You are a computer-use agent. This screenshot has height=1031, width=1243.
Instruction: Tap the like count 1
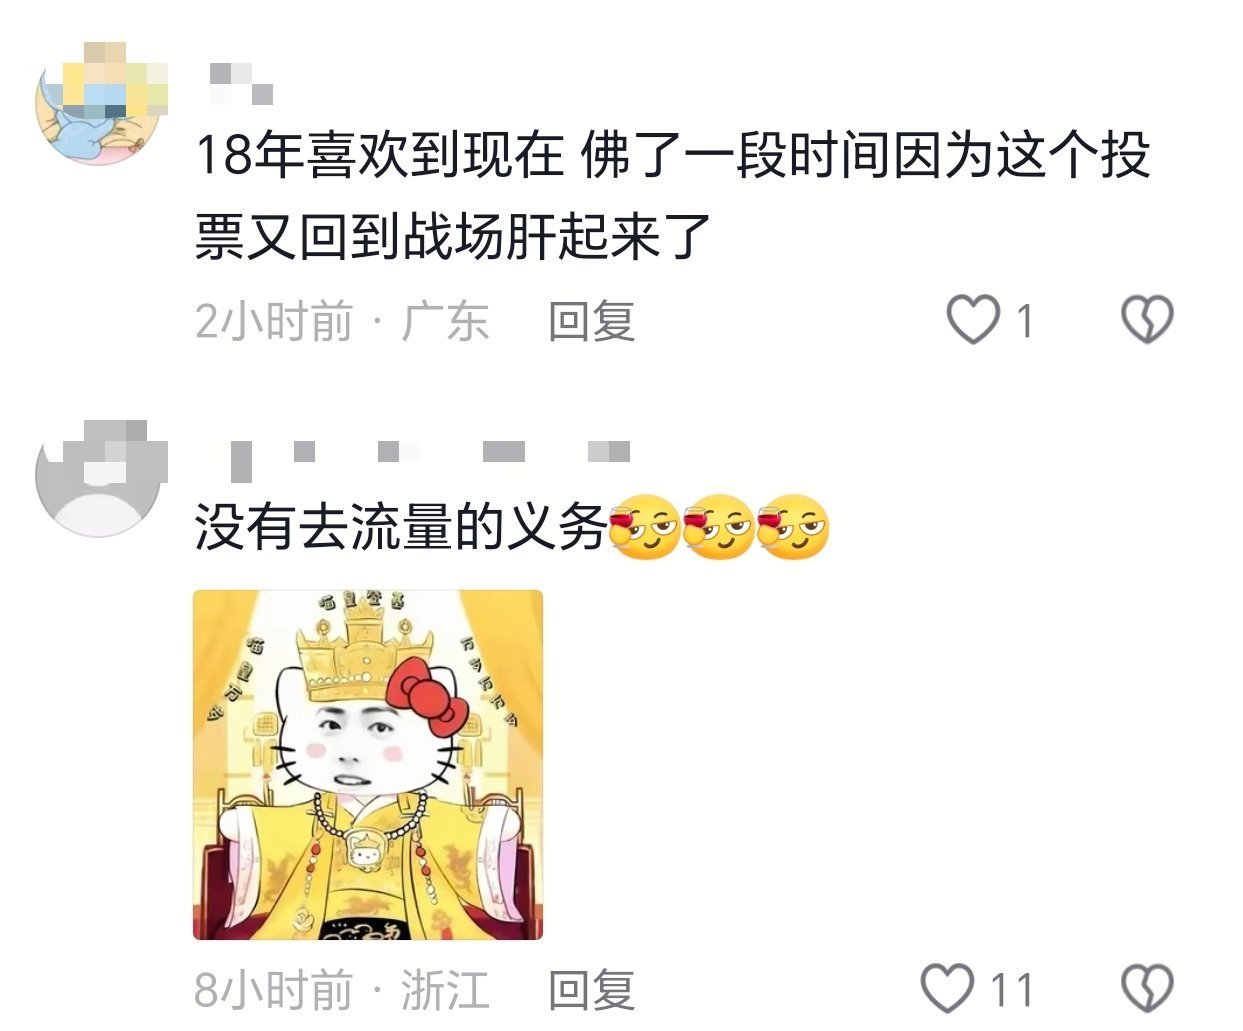[x=1024, y=322]
